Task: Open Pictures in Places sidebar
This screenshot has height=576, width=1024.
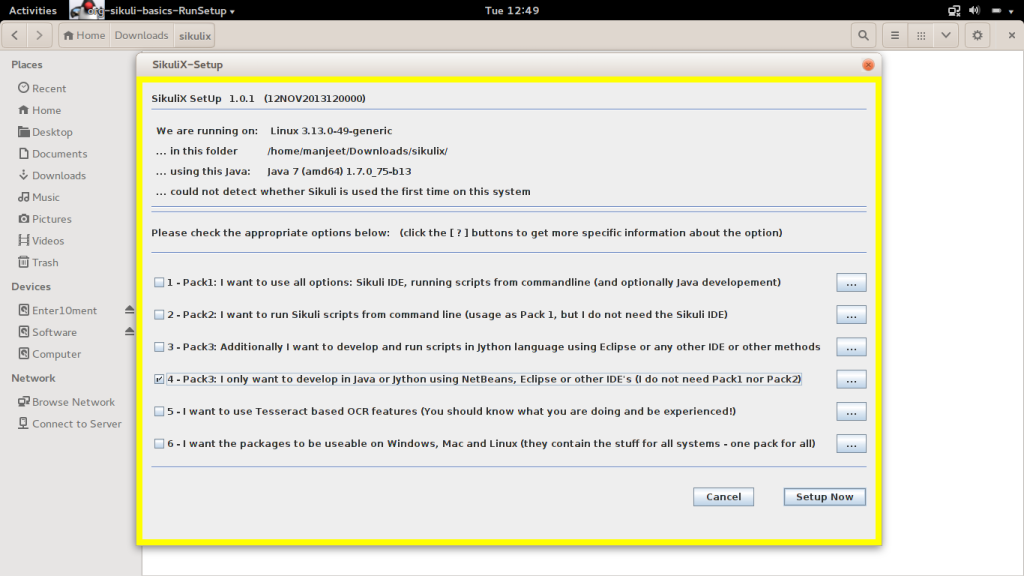Action: click(x=45, y=219)
